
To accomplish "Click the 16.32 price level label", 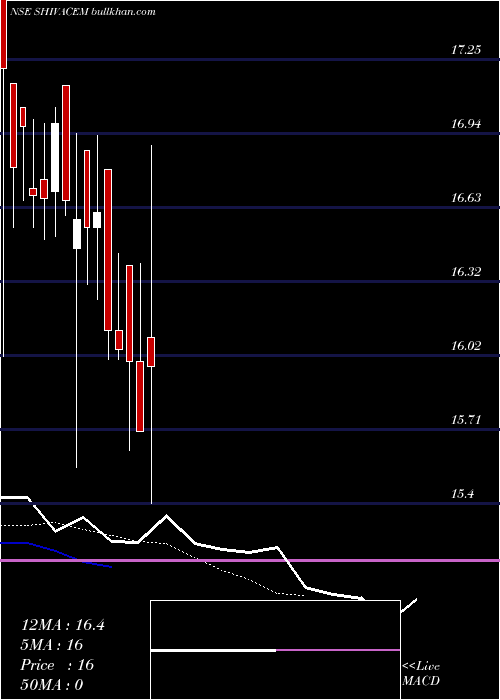I will coord(466,272).
